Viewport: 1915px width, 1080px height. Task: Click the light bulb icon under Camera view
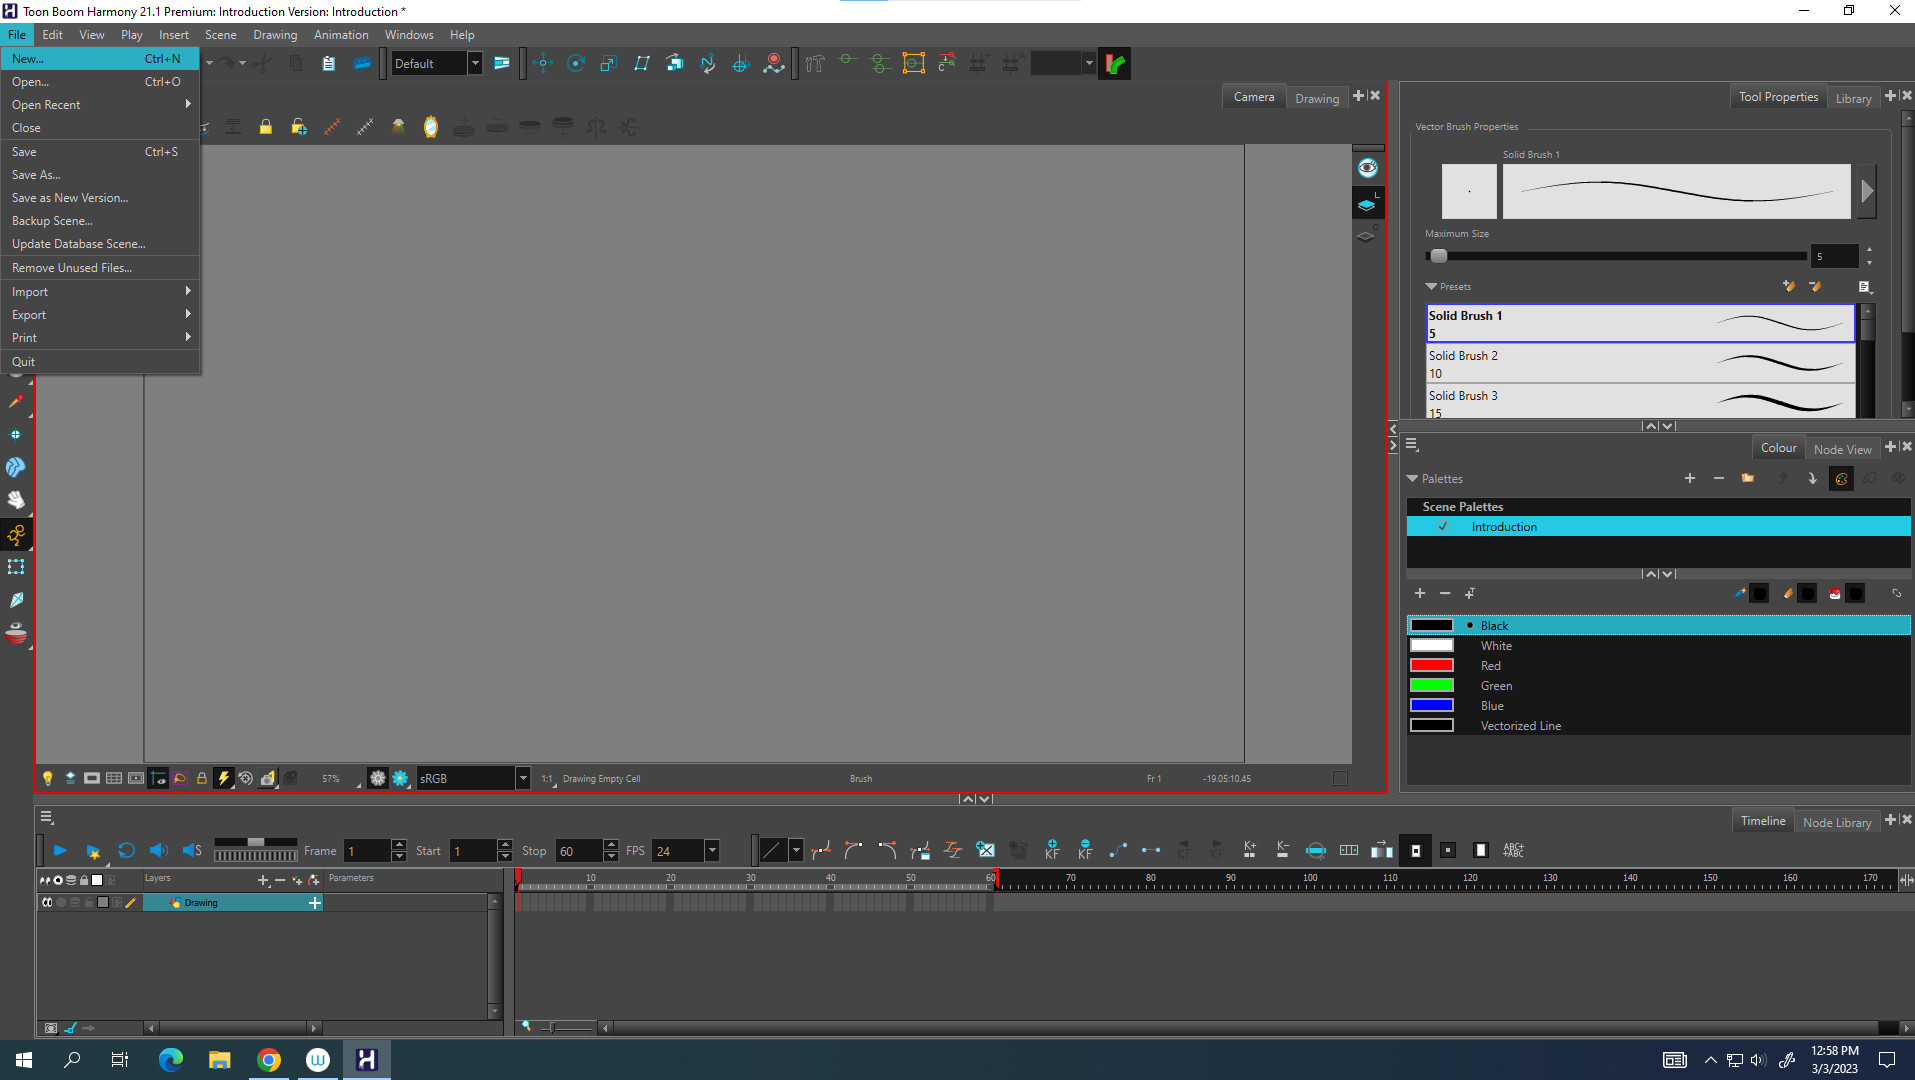[47, 778]
